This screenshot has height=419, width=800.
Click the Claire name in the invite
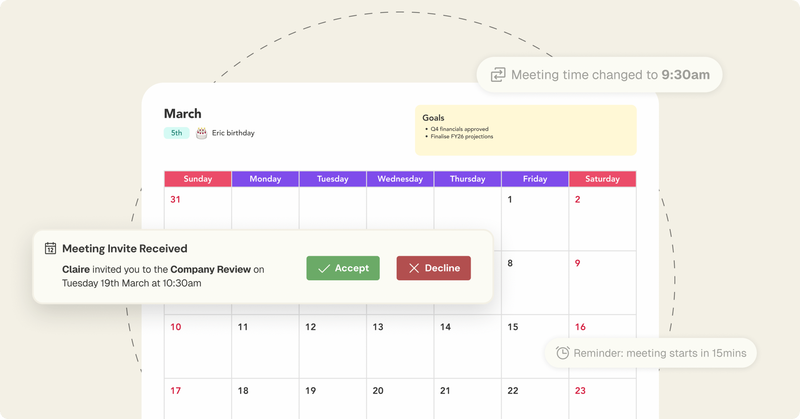click(x=76, y=269)
